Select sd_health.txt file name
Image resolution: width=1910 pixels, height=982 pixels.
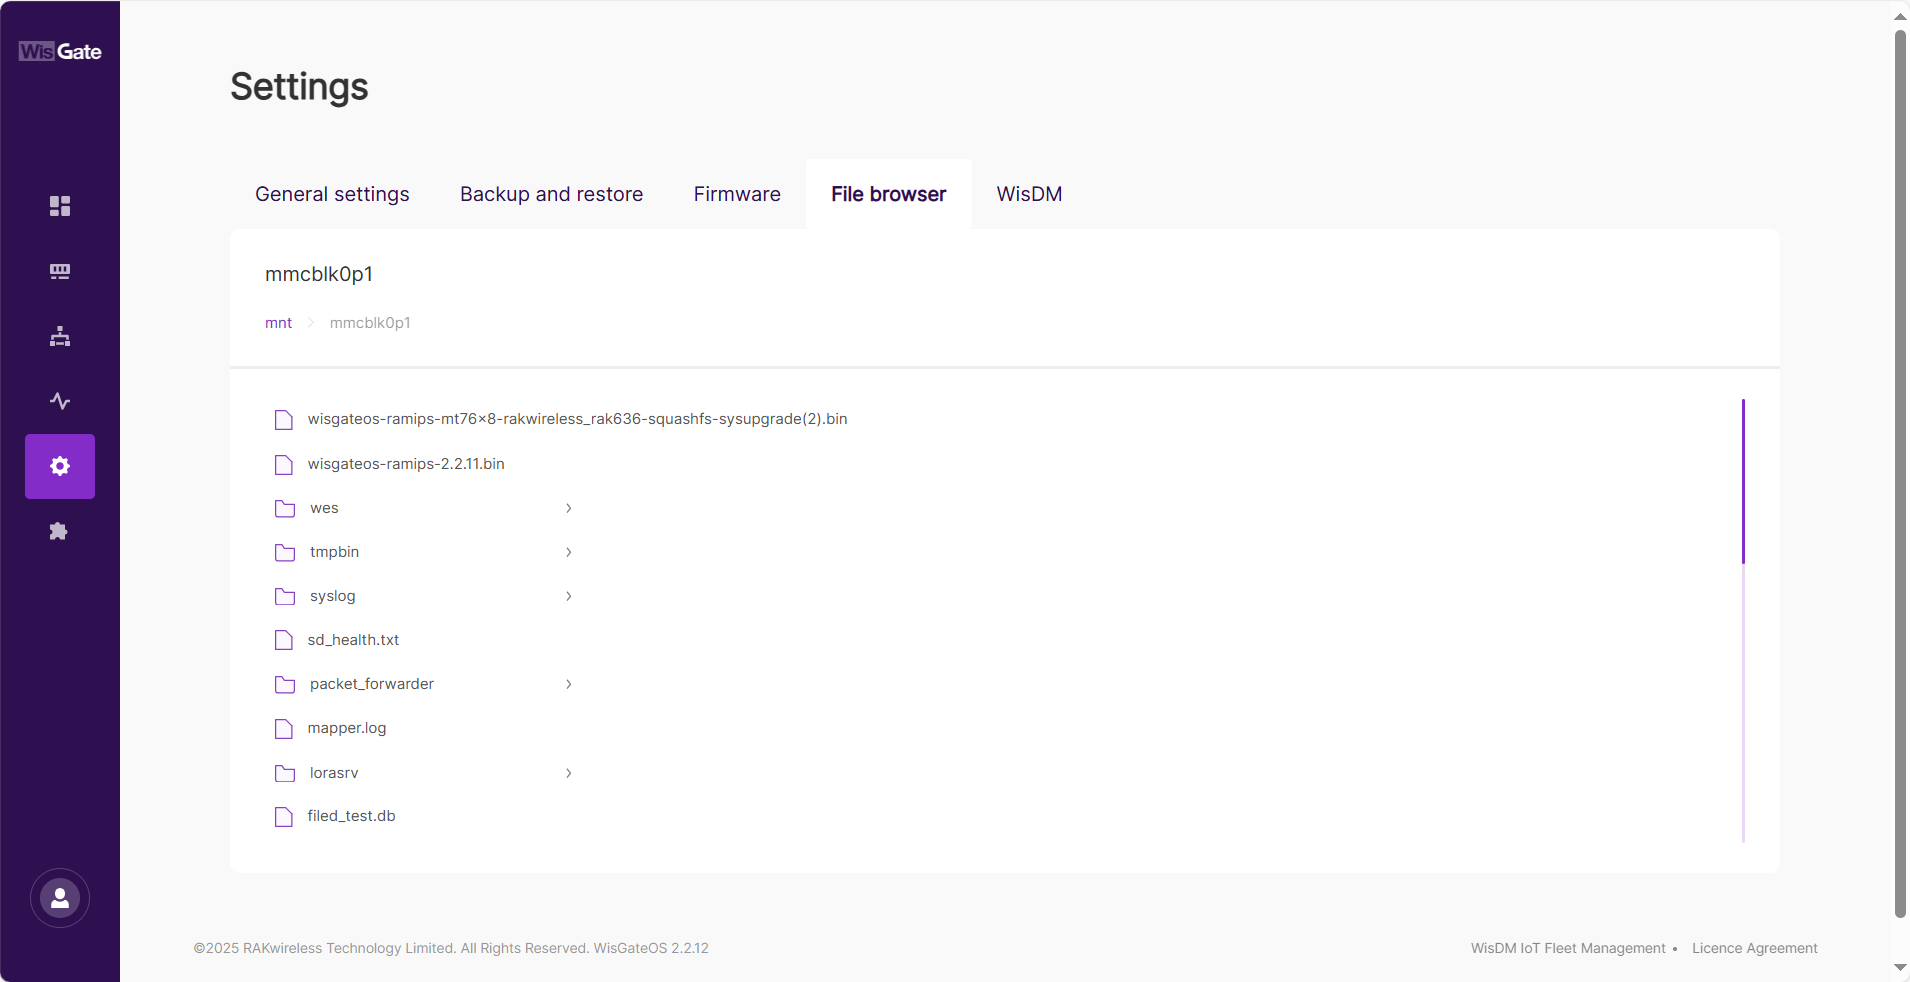tap(353, 640)
